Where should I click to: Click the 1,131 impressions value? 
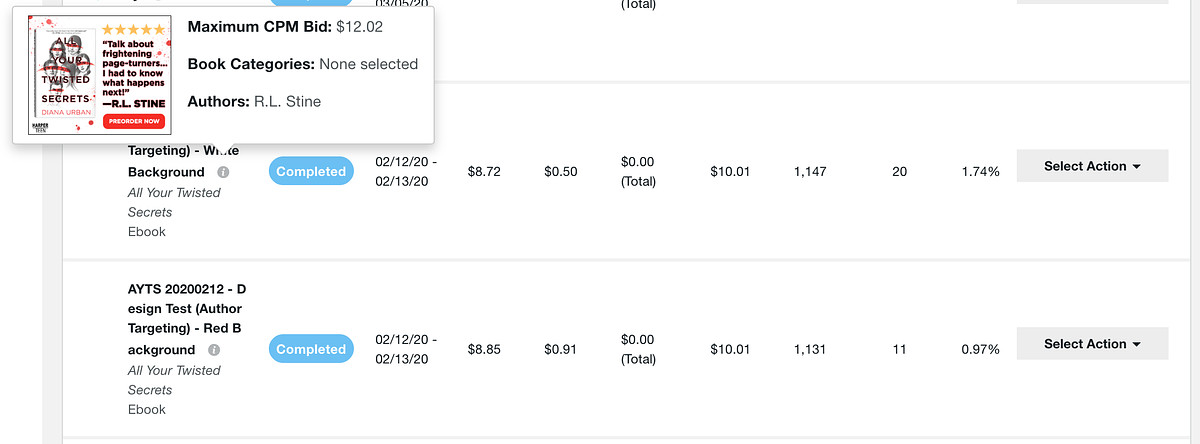(810, 349)
